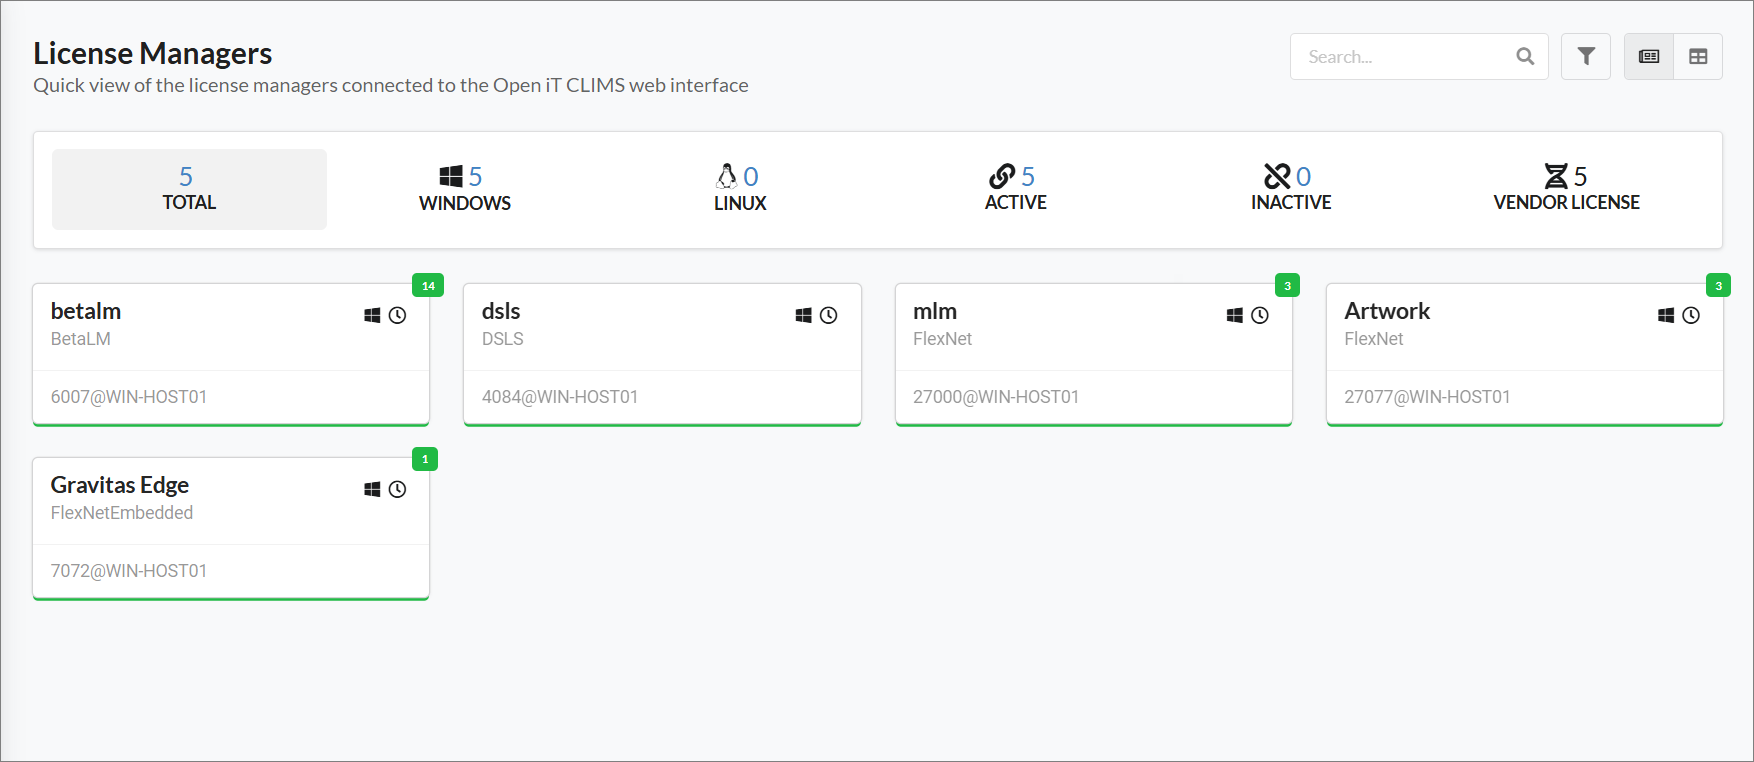Click the green 14 badge on betalm
The image size is (1754, 762).
[428, 286]
